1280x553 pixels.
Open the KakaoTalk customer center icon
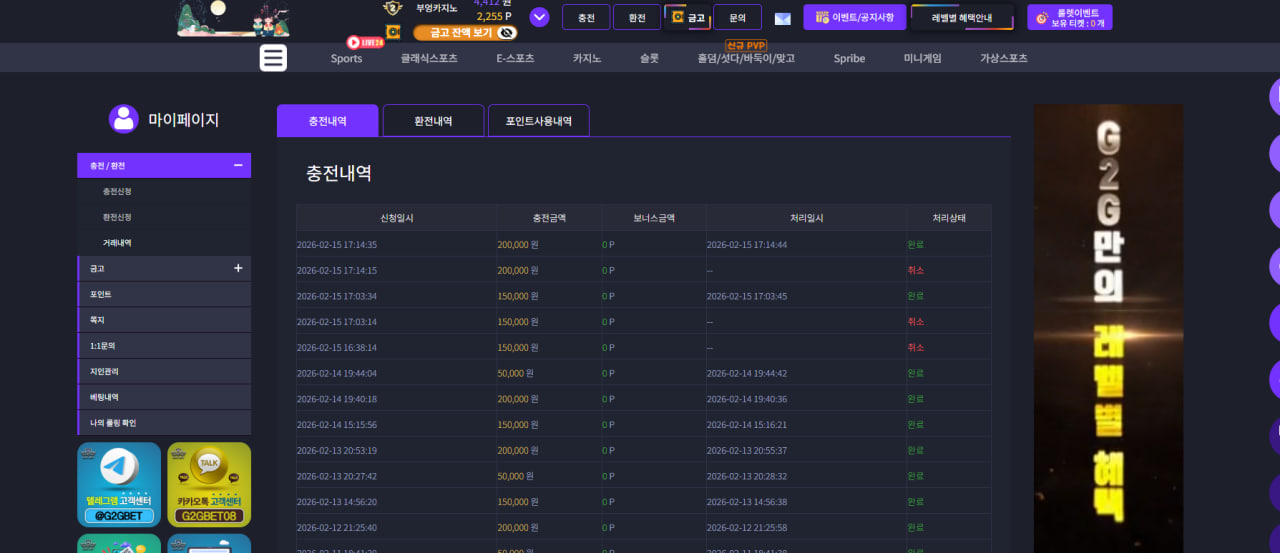coord(209,484)
